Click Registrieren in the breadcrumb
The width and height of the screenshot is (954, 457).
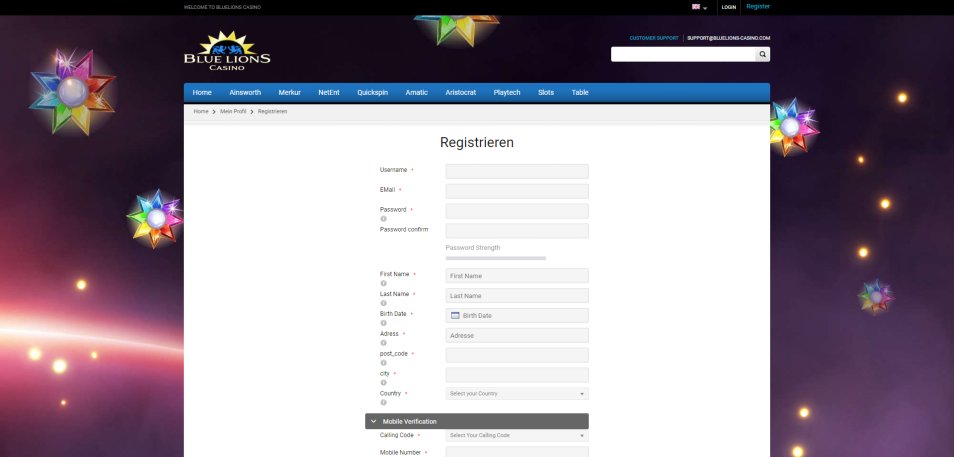coord(273,111)
